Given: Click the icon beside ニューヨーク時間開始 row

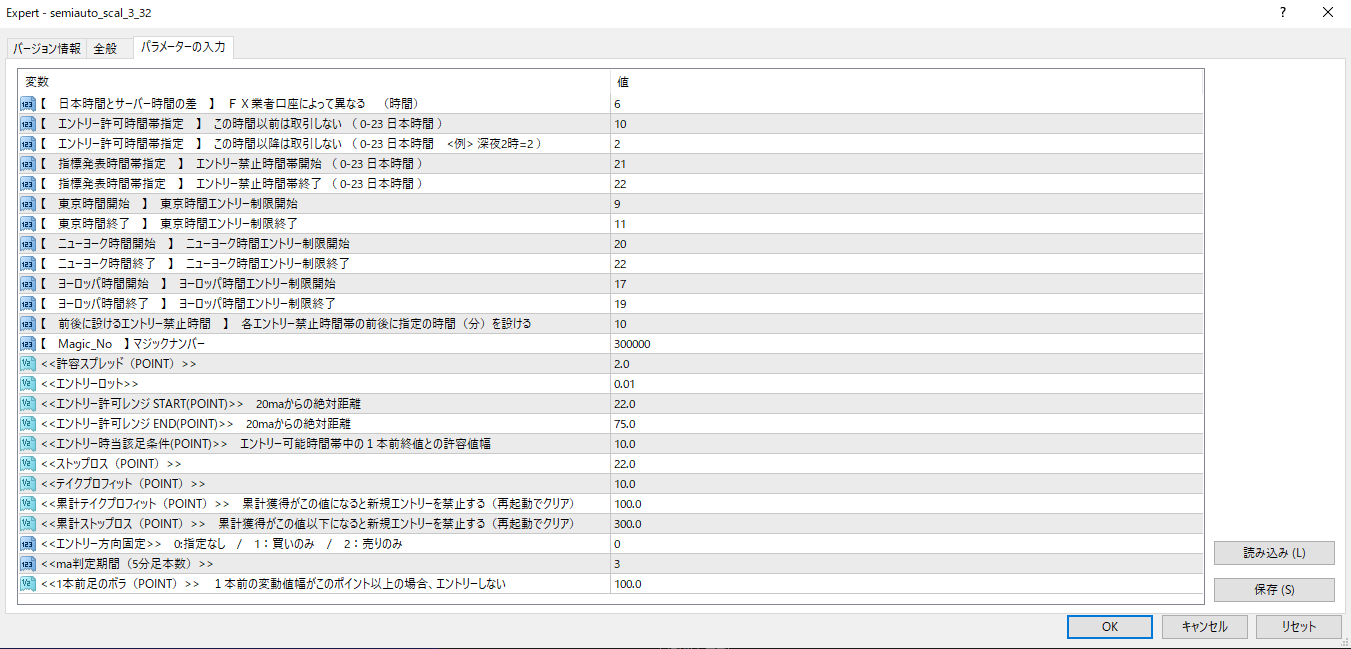Looking at the screenshot, I should [x=27, y=244].
